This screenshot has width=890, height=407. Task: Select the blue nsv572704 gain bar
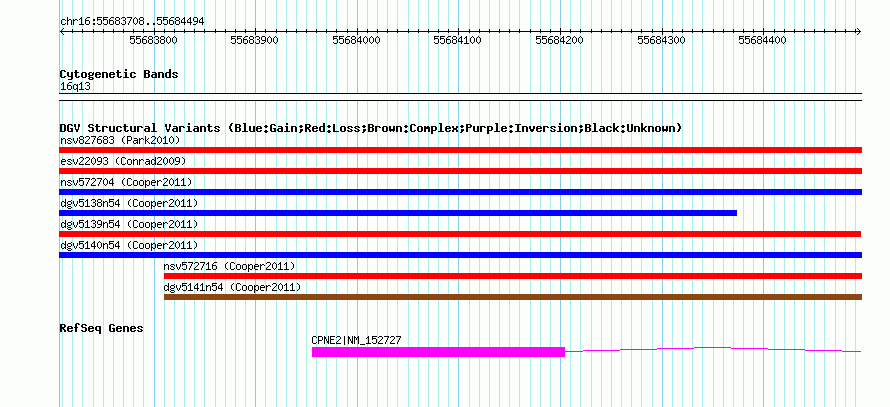tap(460, 192)
